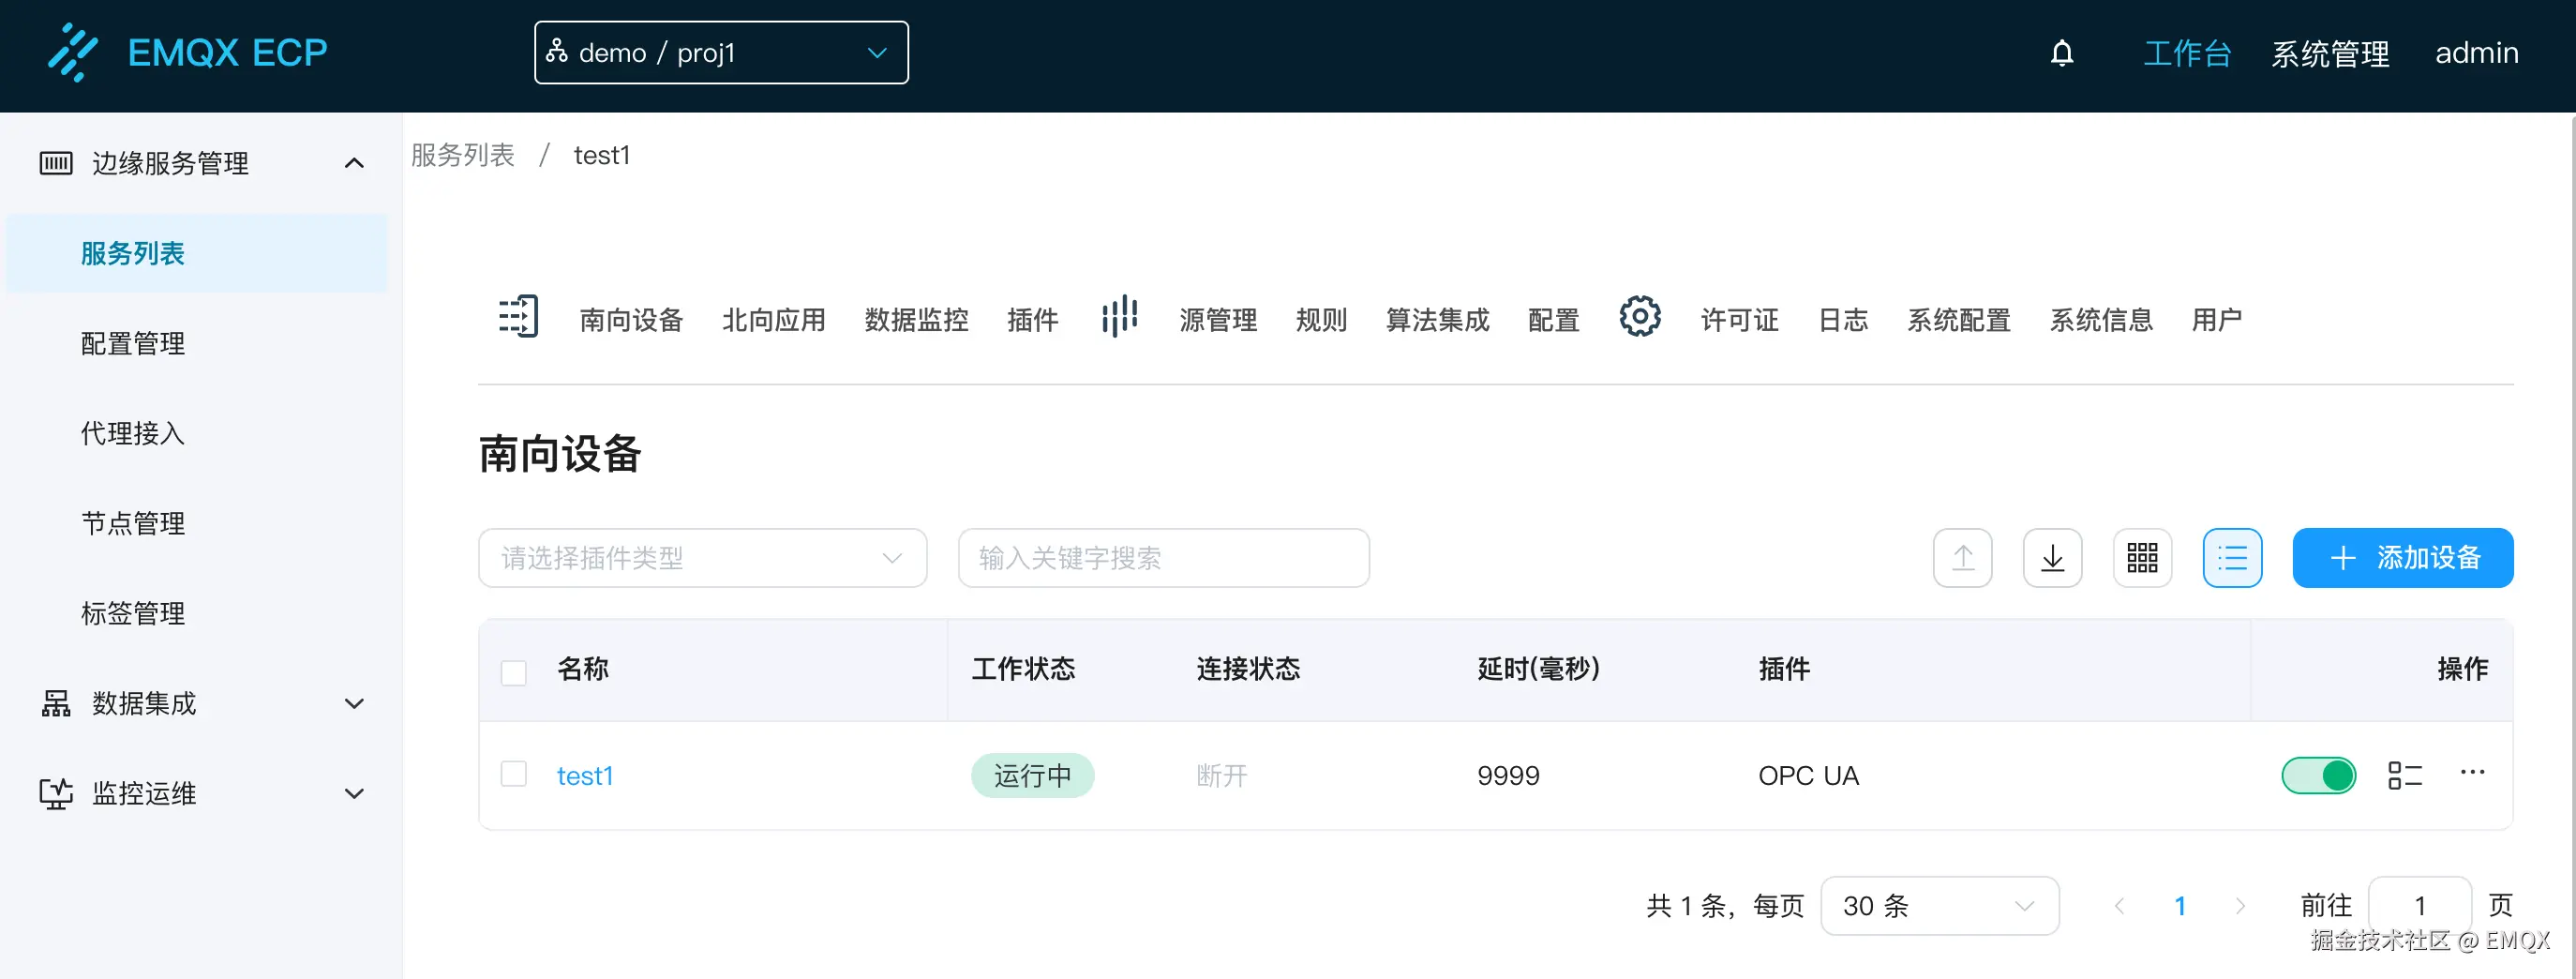Switch to list view of devices
Screen dimensions: 2576x979
[x=2232, y=557]
